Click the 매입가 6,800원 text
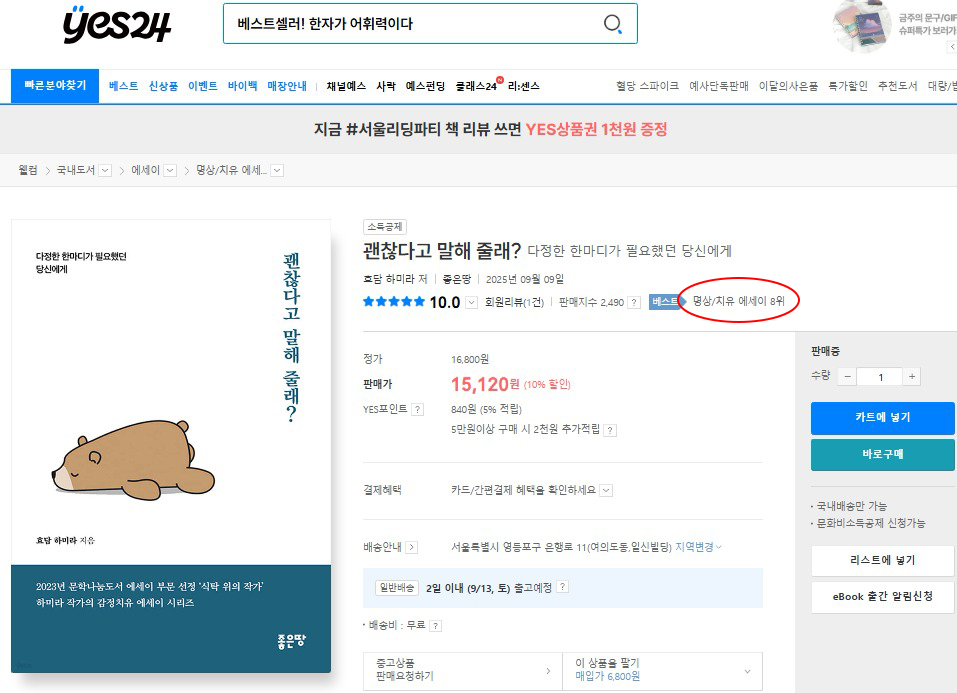 [607, 677]
